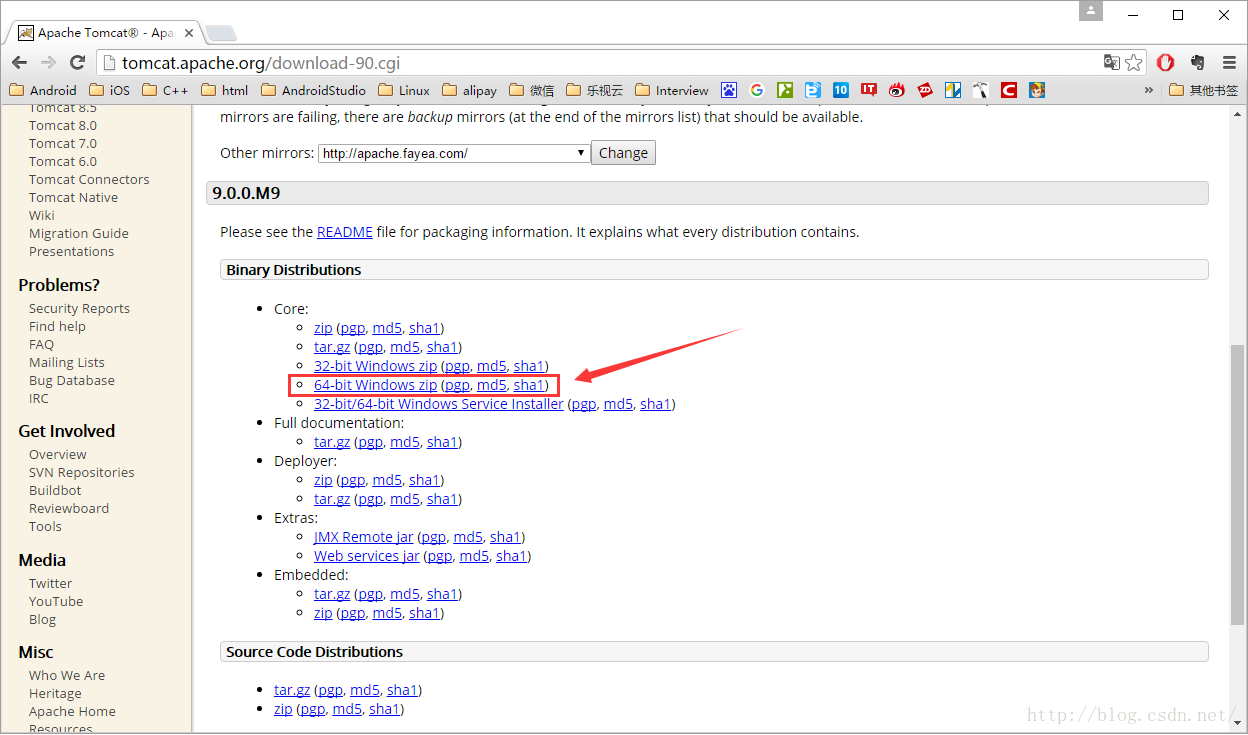Open the blue cnblogs bookmark icon
The width and height of the screenshot is (1248, 735).
click(813, 90)
